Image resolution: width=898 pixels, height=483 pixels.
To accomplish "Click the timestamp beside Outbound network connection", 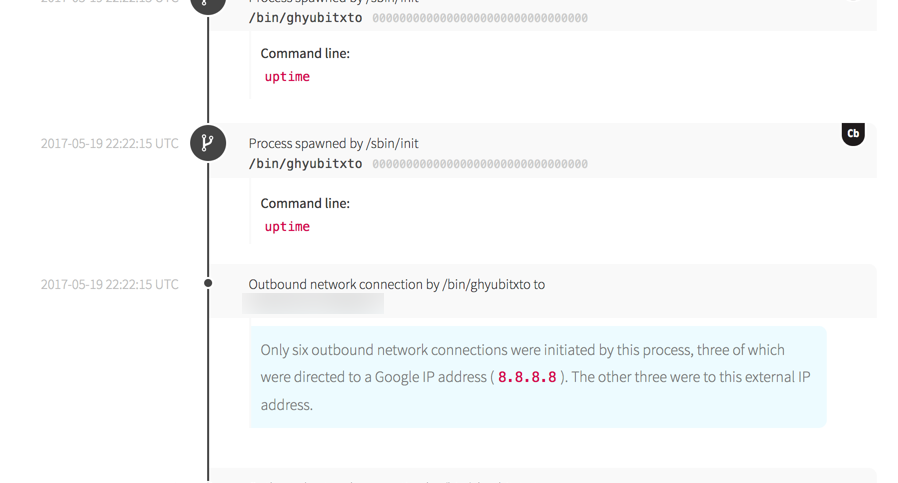I will click(x=110, y=285).
